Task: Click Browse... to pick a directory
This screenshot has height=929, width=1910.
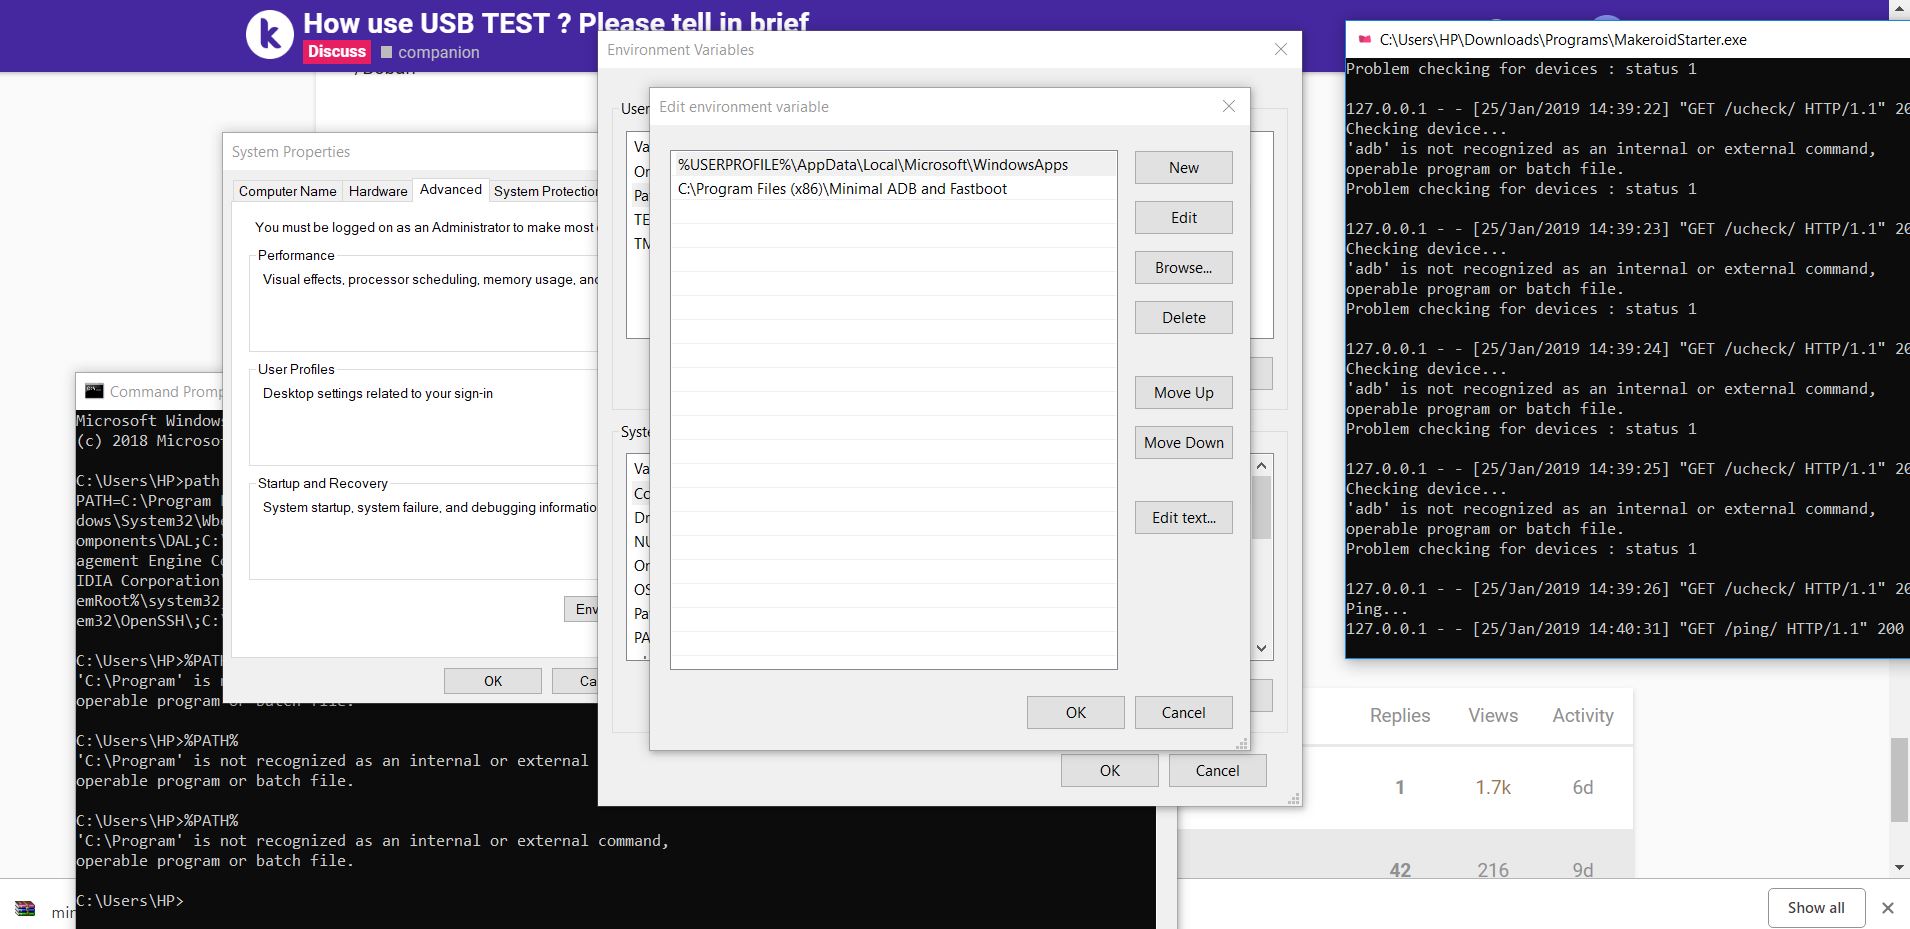Action: point(1183,268)
